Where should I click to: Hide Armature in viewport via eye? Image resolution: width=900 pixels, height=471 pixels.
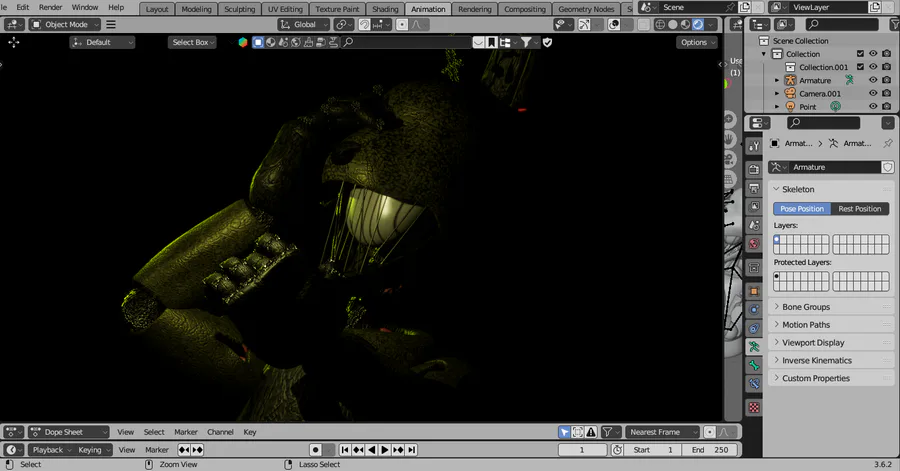[x=873, y=80]
